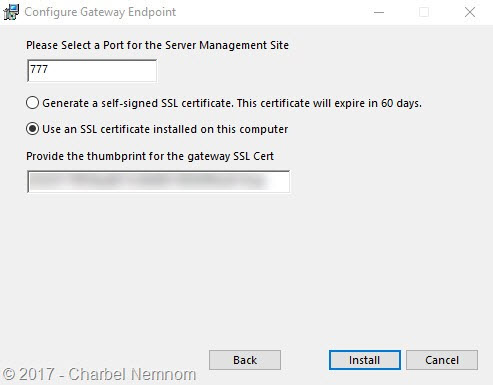
Task: Click the 'Configure Gateway Endpoint' title text
Action: click(x=100, y=12)
